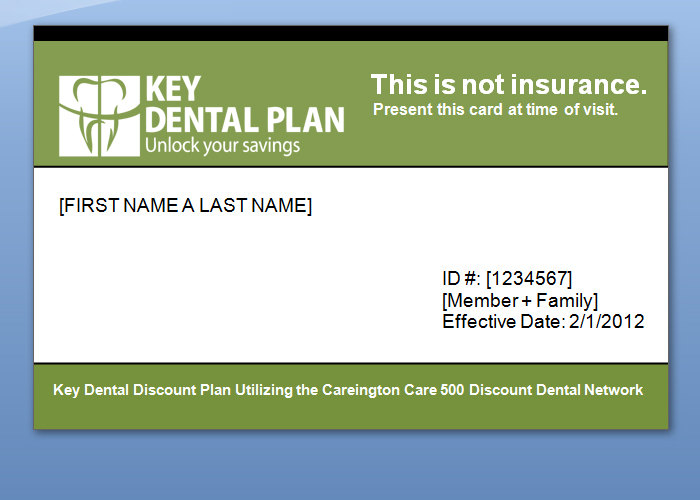Click the Unlock your savings tagline
Screen dimensions: 700x500
click(222, 146)
